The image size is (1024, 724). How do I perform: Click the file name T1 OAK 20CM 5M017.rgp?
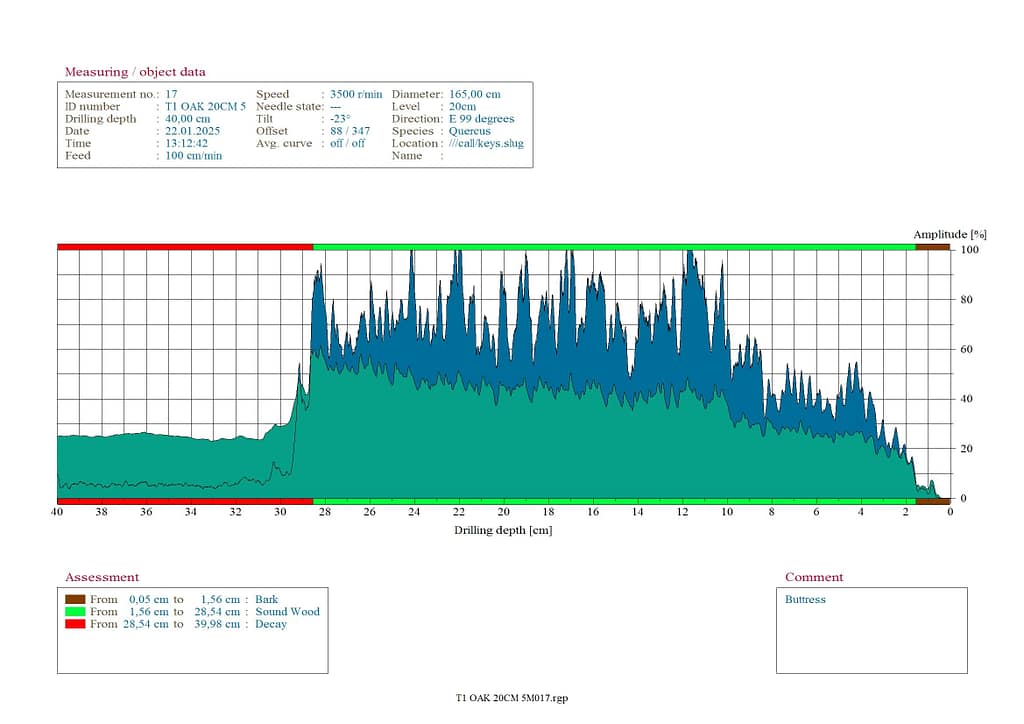[x=511, y=699]
